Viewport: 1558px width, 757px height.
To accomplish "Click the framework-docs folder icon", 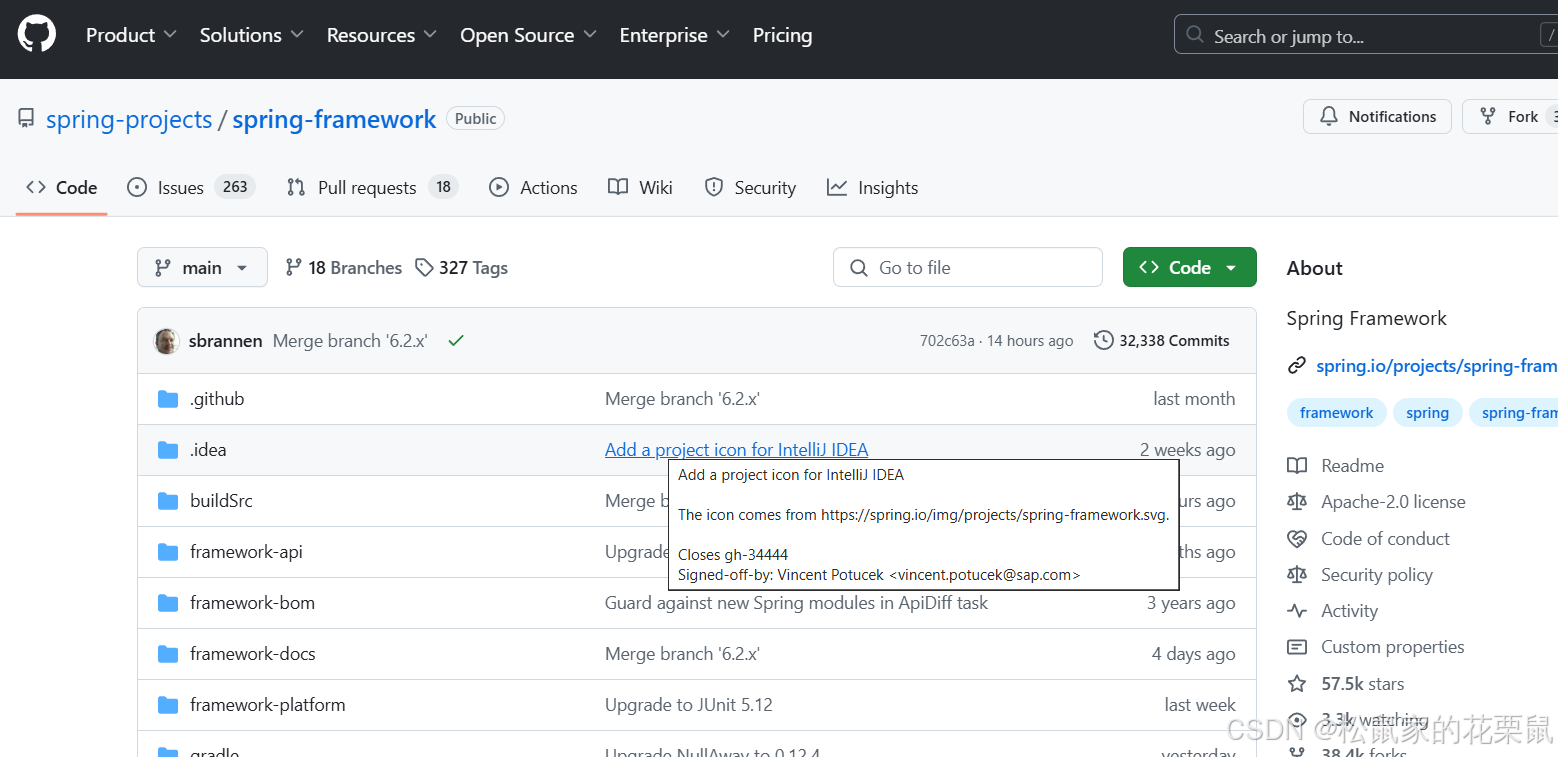I will click(168, 654).
